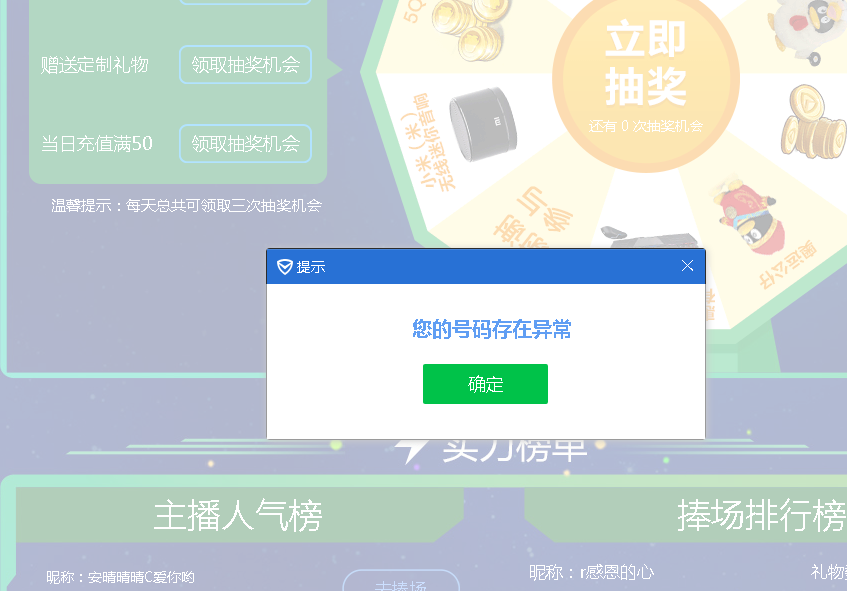Click the 您的号码存在异常 message text
This screenshot has width=847, height=591.
click(492, 329)
